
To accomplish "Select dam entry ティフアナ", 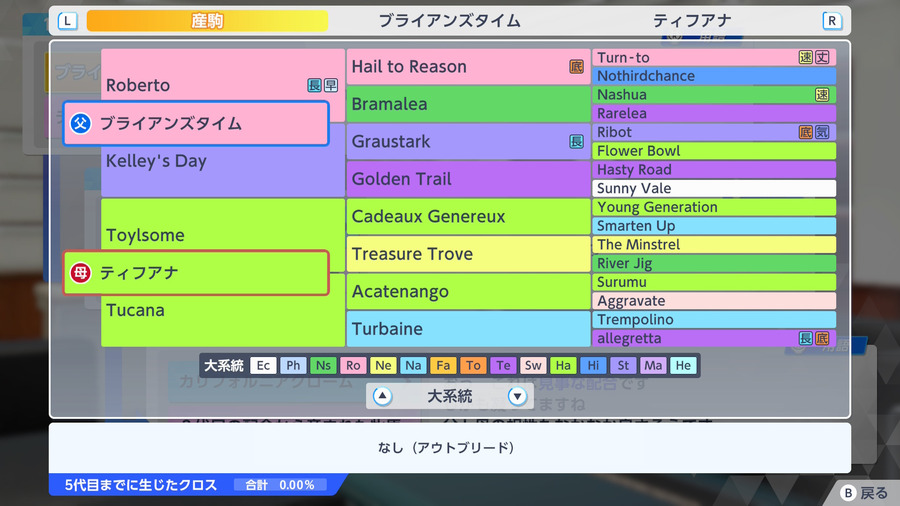I will point(196,273).
